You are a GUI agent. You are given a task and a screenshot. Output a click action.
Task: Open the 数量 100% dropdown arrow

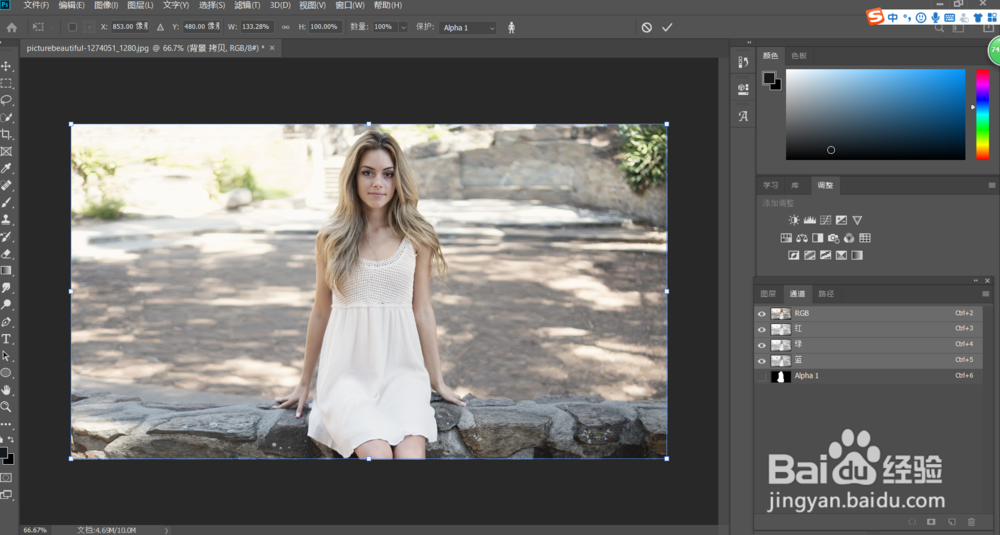403,27
